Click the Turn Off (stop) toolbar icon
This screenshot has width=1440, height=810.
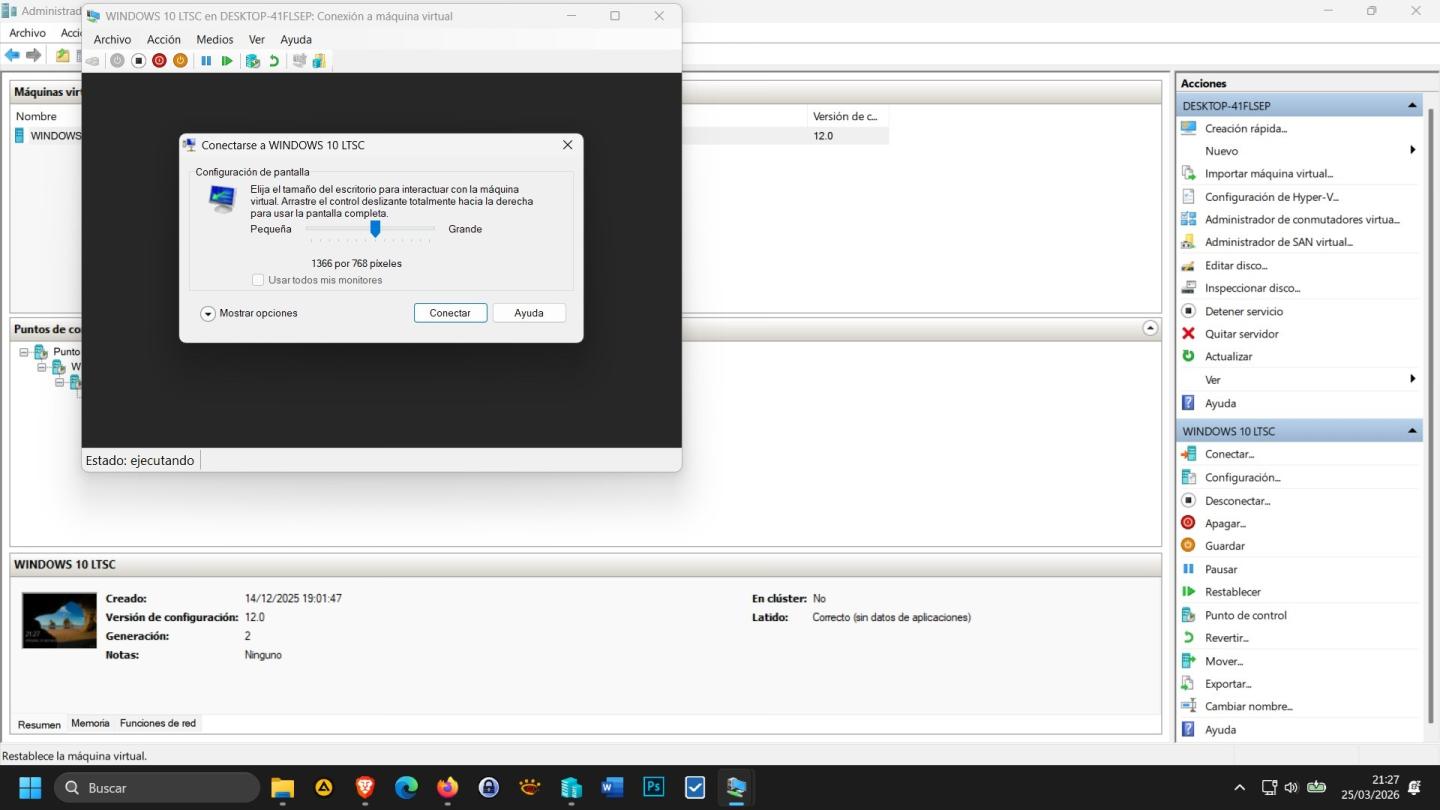coord(139,61)
